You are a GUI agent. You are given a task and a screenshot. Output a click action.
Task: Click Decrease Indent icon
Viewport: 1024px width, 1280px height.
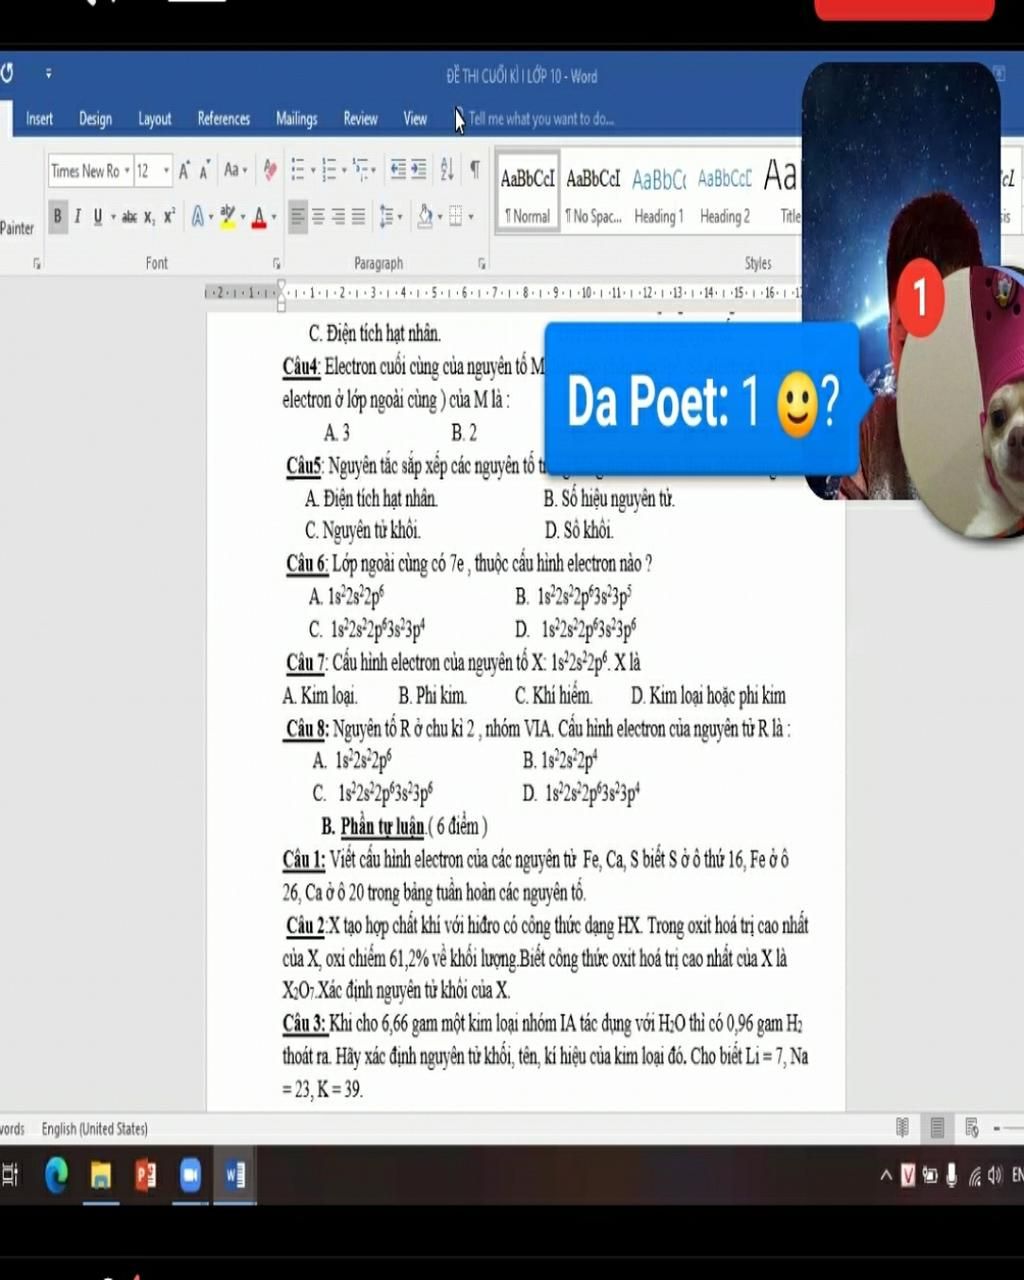[x=397, y=170]
